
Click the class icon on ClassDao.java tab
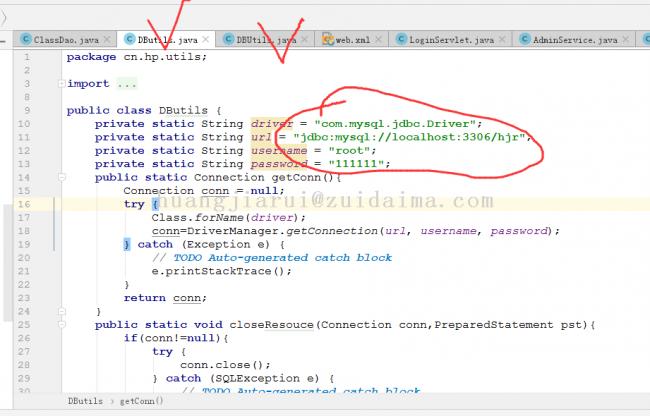coord(26,39)
